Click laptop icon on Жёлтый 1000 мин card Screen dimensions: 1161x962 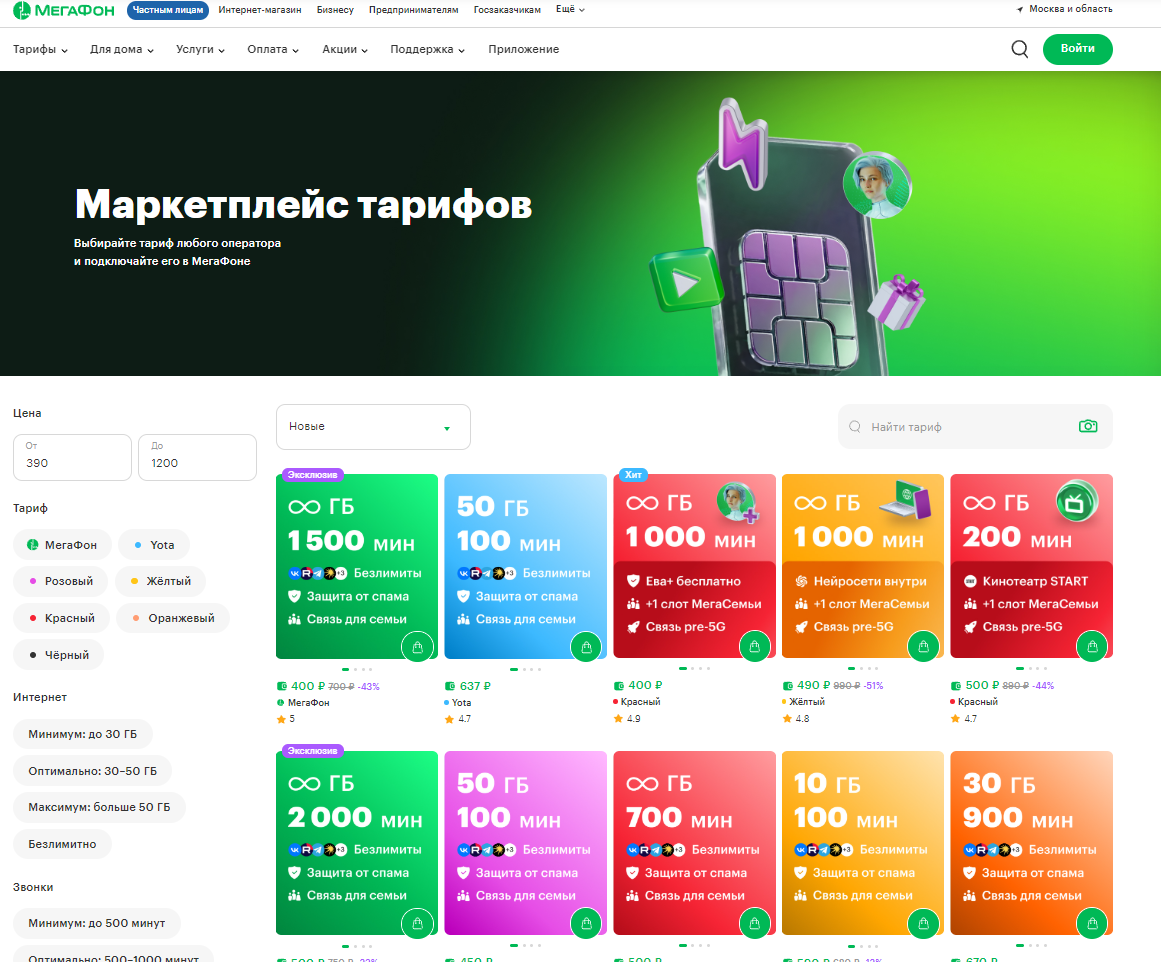(x=905, y=499)
